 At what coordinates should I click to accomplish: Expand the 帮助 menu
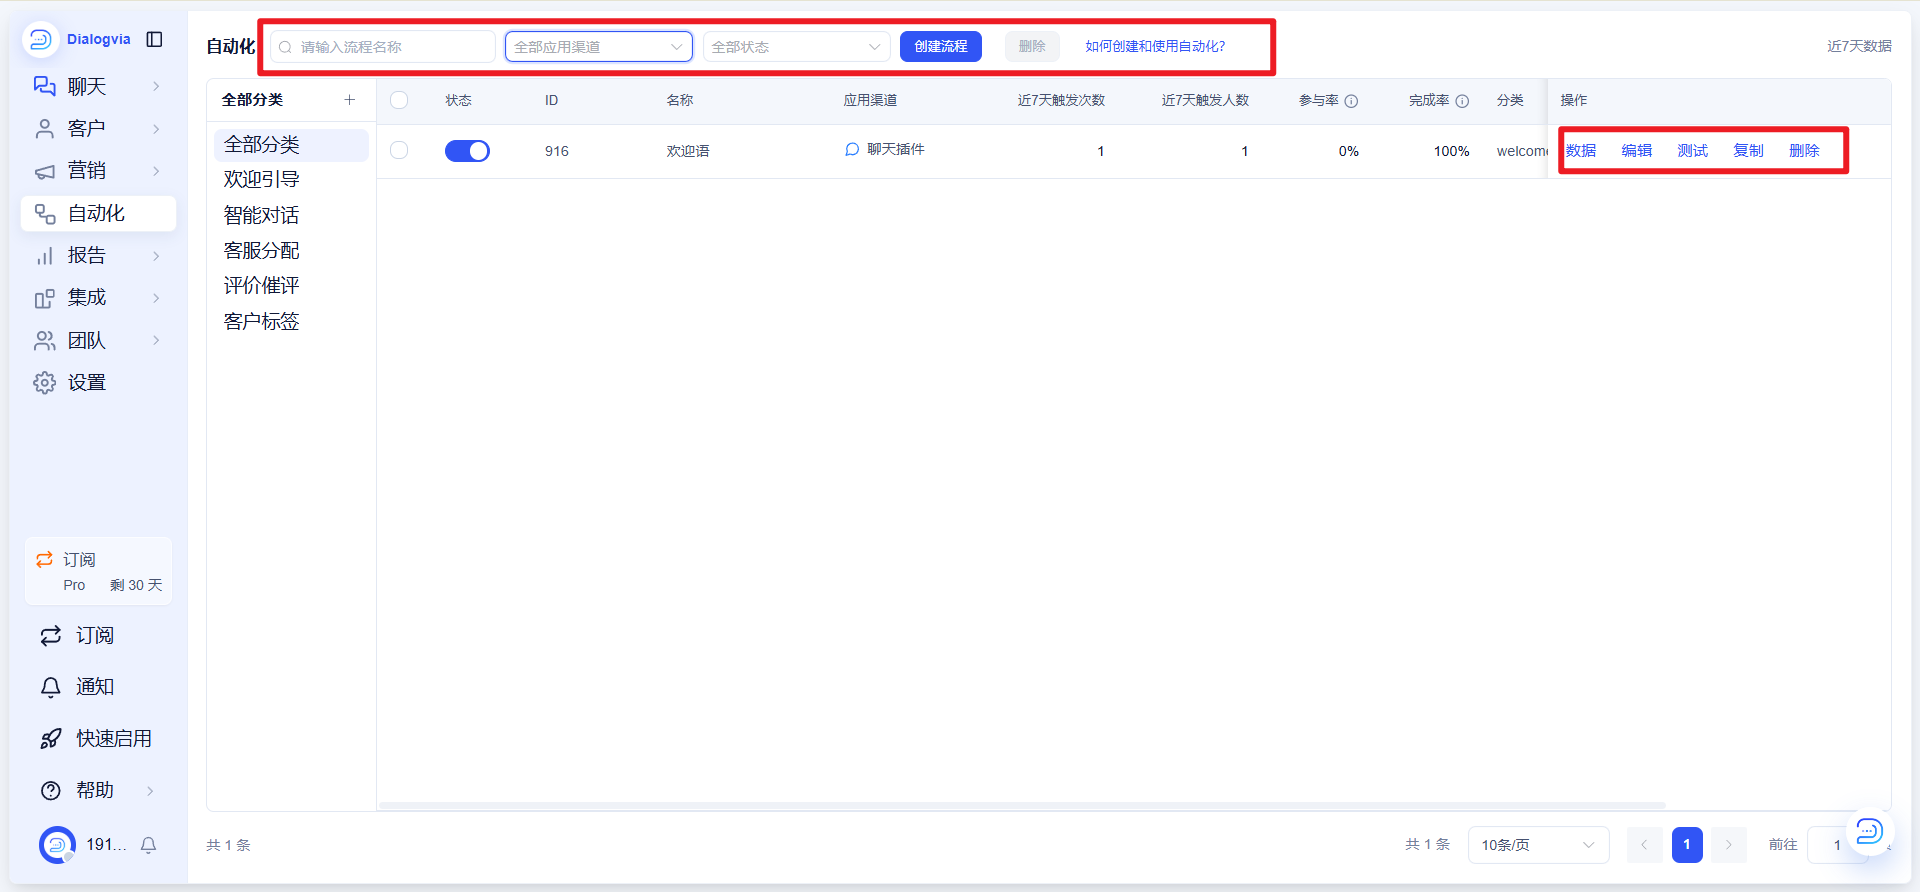pyautogui.click(x=98, y=790)
